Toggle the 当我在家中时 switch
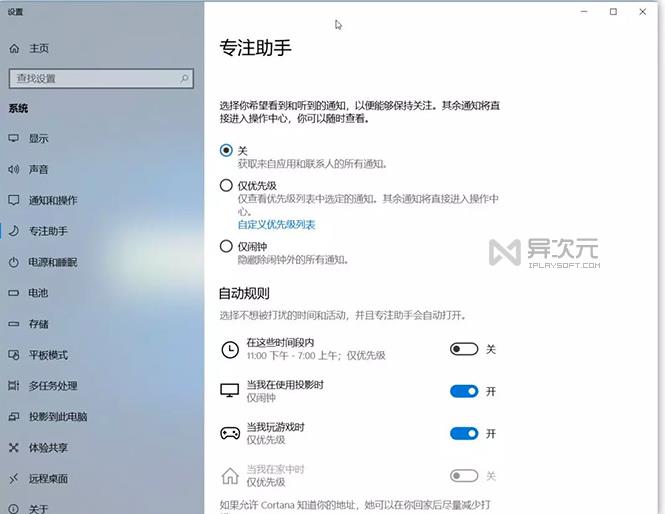665x514 pixels. click(x=464, y=476)
